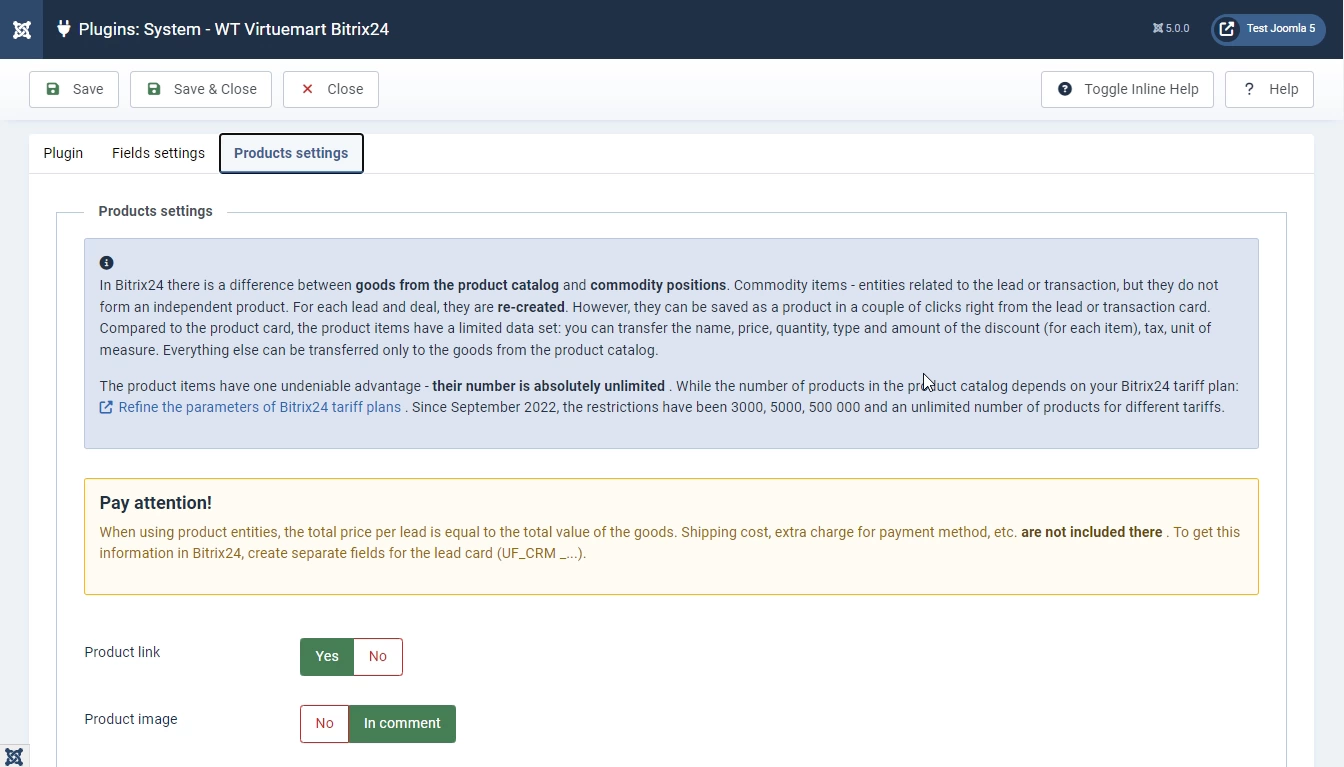The image size is (1344, 767).
Task: Toggle Inline Help on
Action: tap(1127, 89)
